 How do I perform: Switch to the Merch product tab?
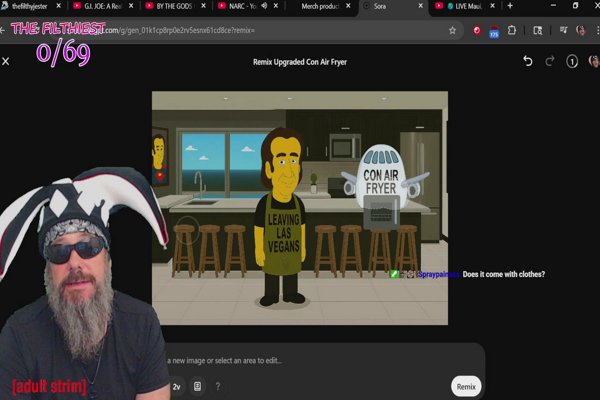click(x=320, y=6)
